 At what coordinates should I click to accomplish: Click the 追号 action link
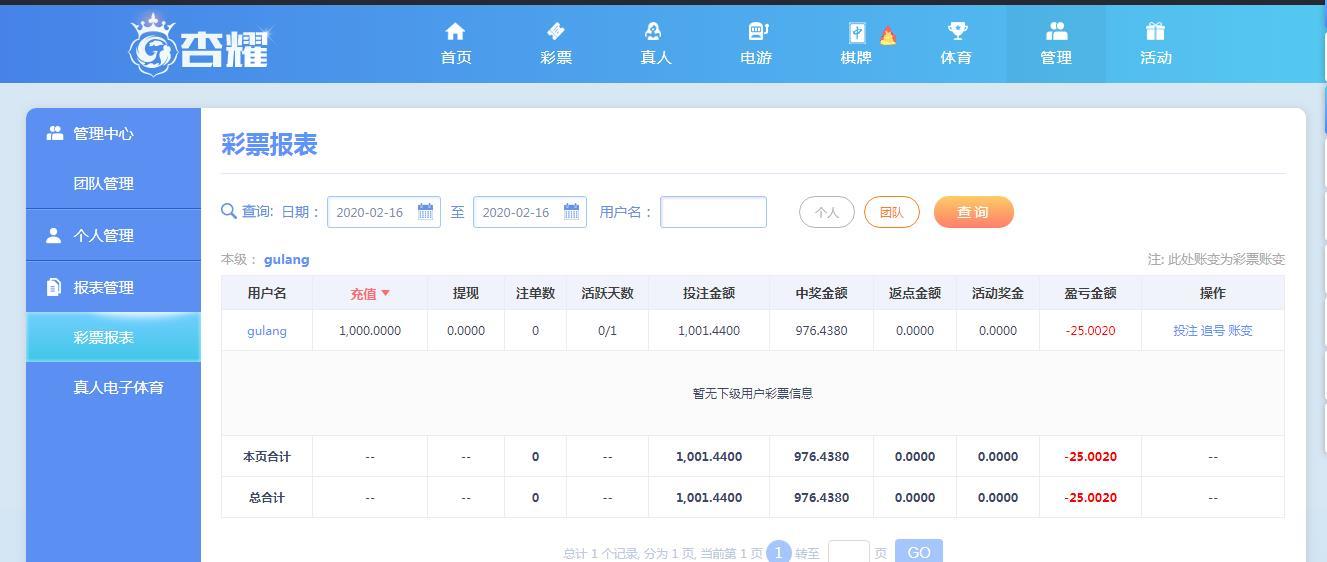(x=1213, y=330)
